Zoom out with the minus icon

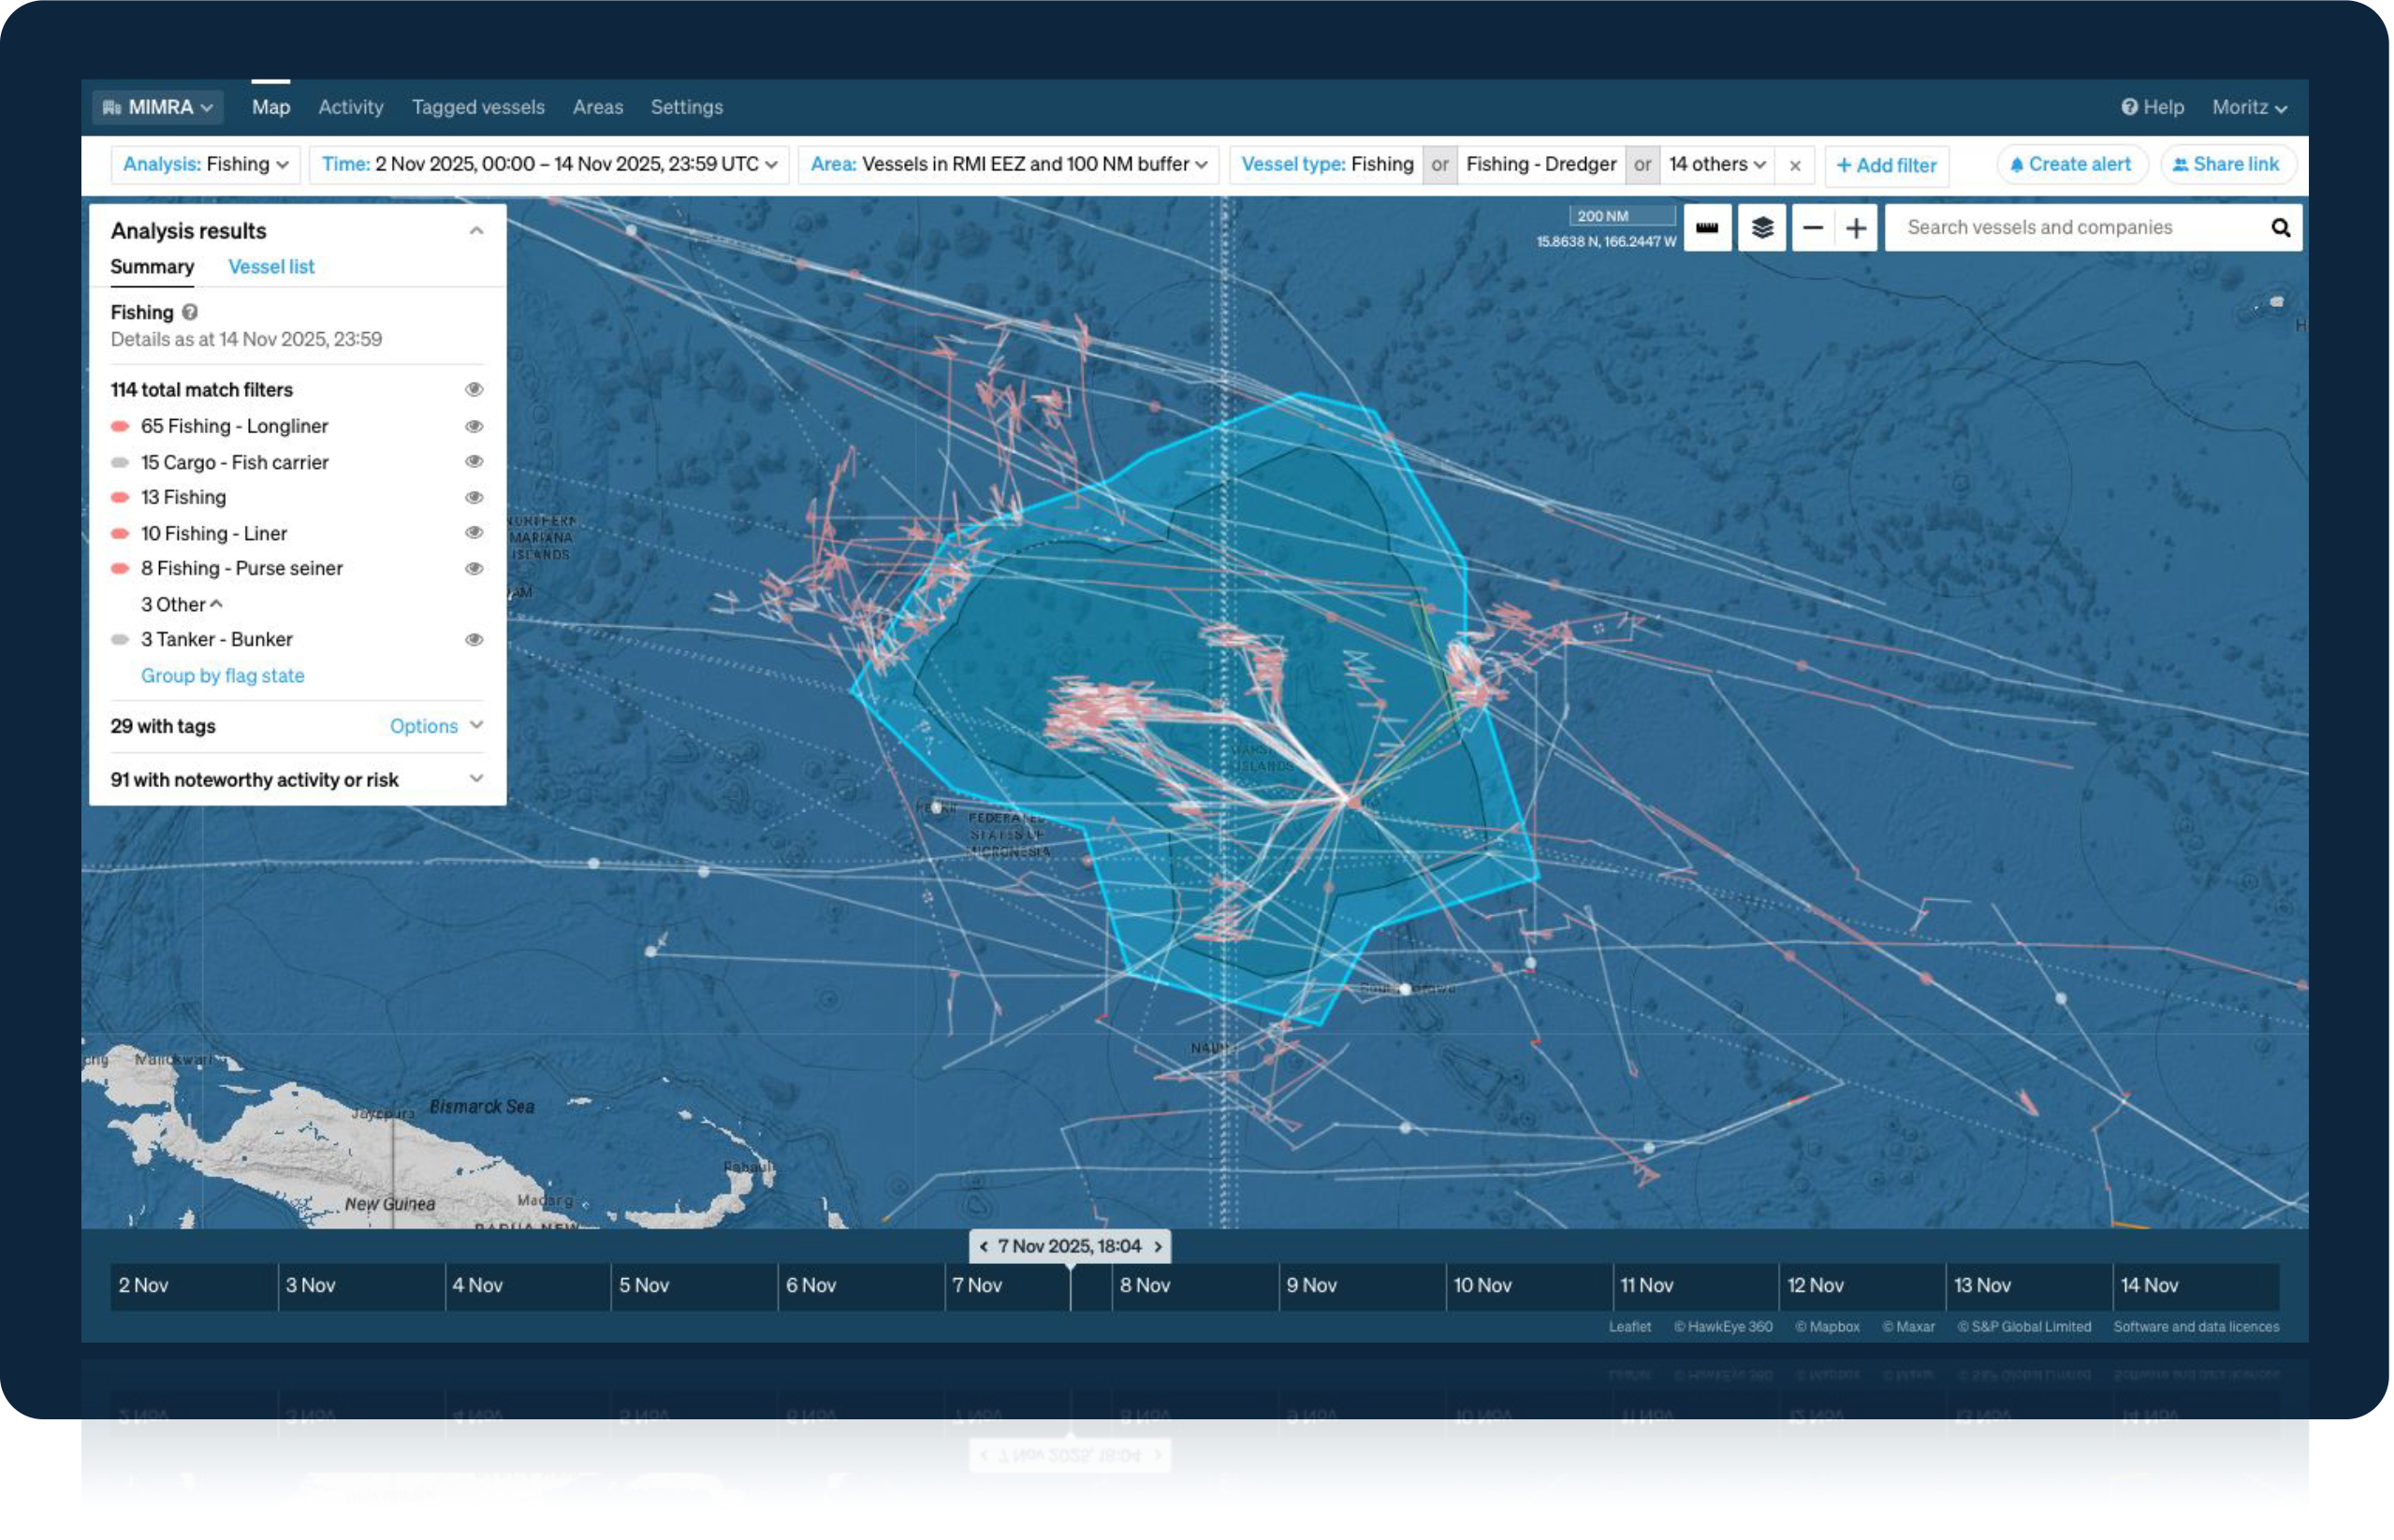[1815, 228]
